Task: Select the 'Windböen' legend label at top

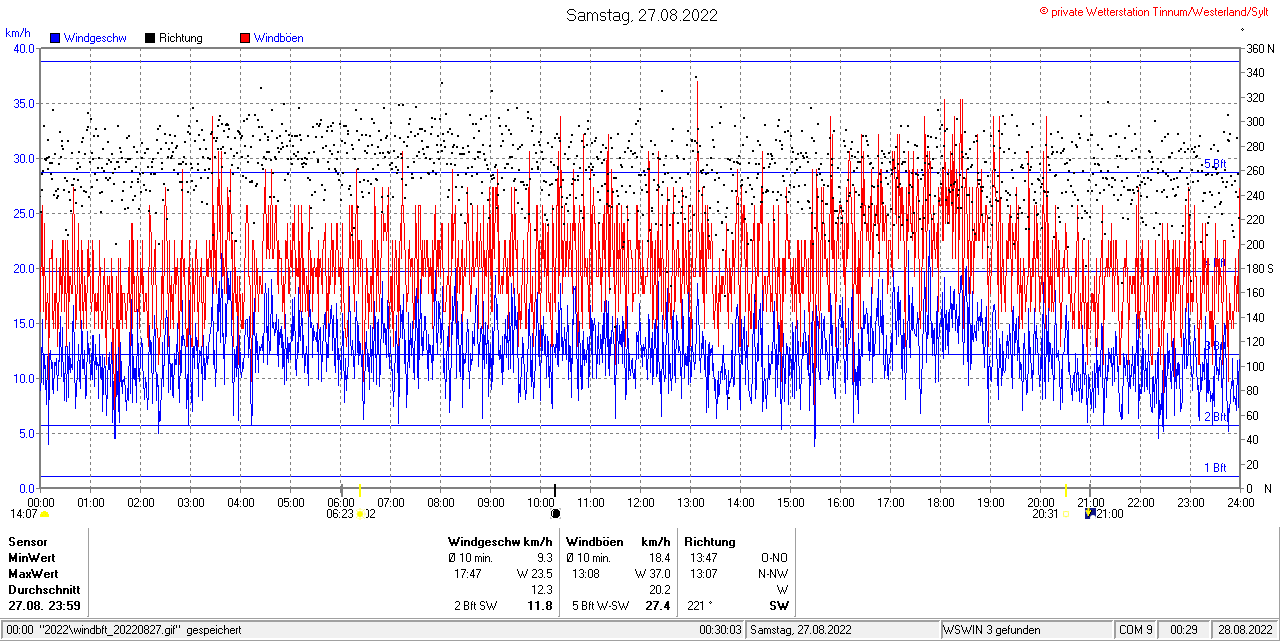Action: tap(279, 38)
